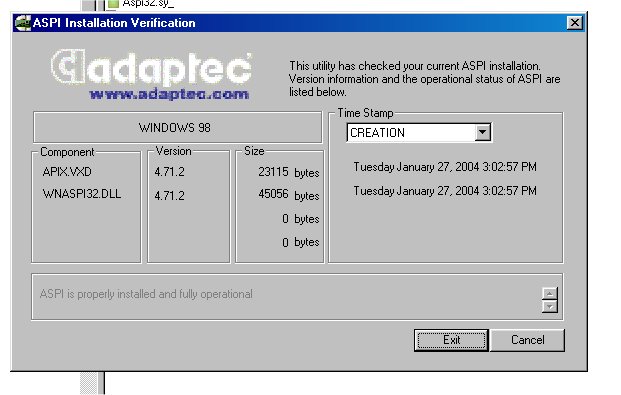Image resolution: width=621 pixels, height=395 pixels.
Task: Click the CREATION combo box text field
Action: pyautogui.click(x=411, y=132)
